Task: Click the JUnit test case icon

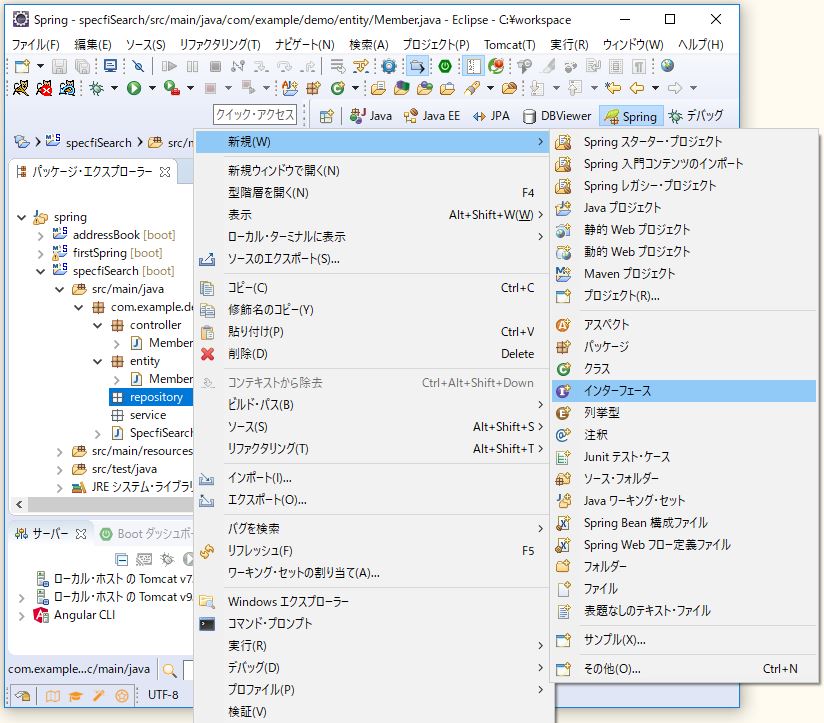Action: (x=563, y=457)
